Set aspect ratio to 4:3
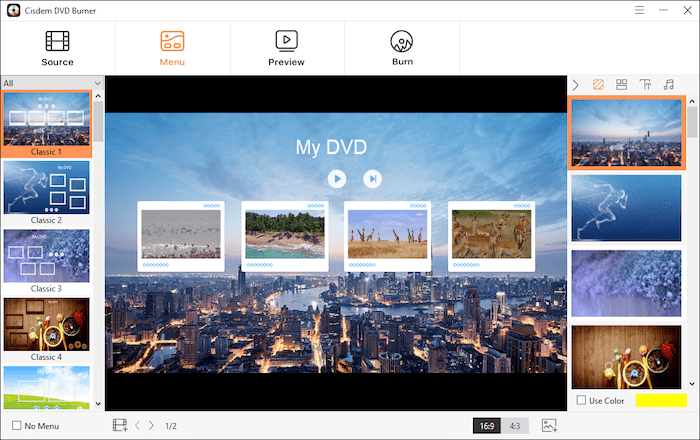Screen dimensions: 700x440 coord(515,426)
